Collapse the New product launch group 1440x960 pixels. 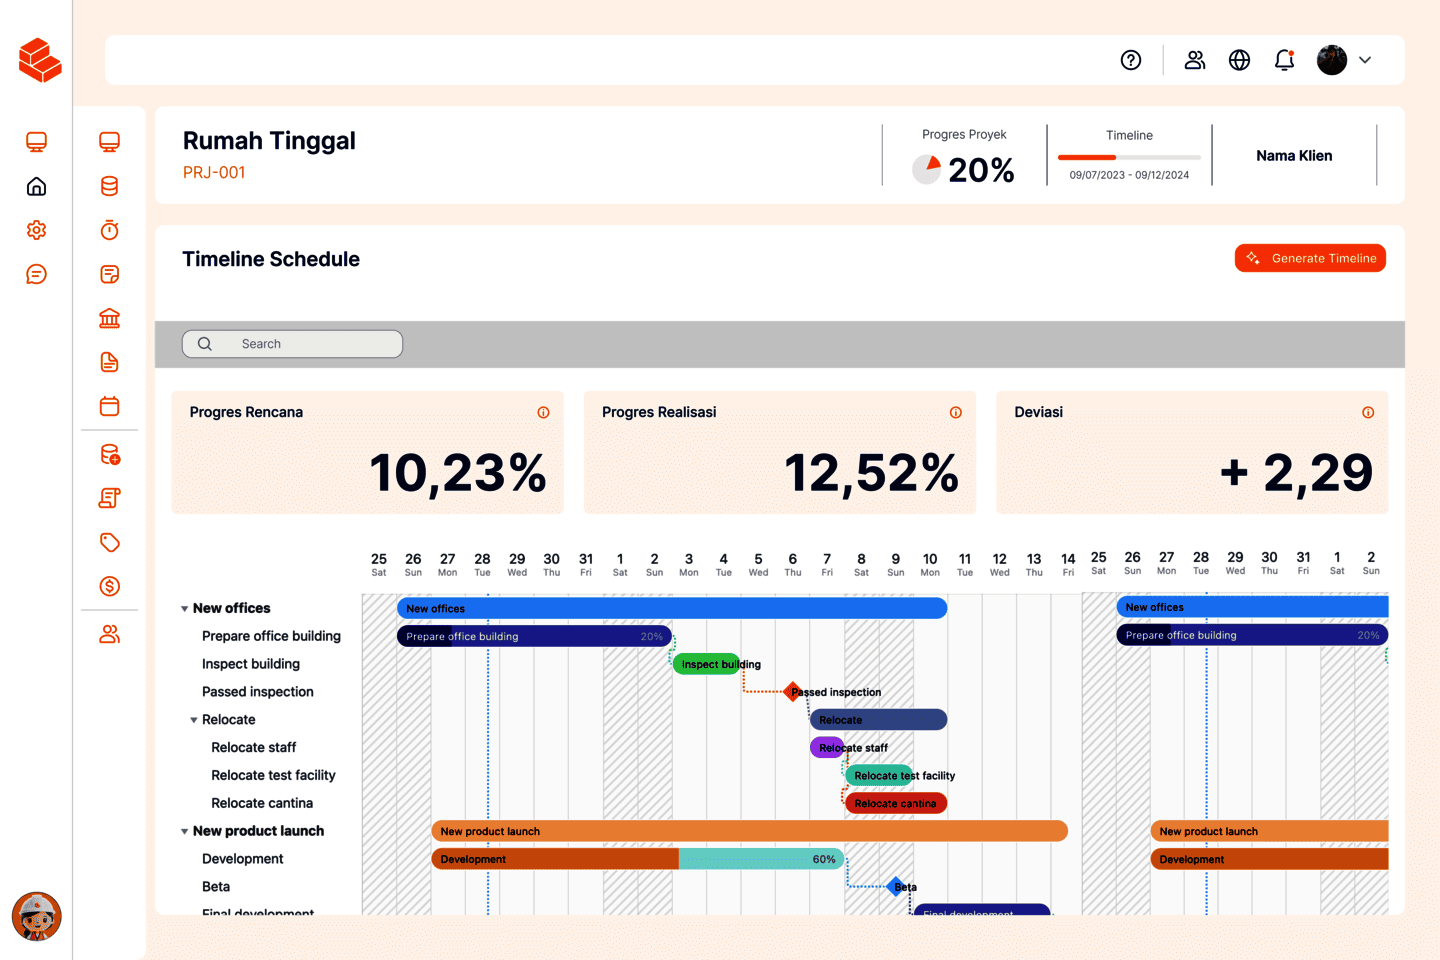tap(185, 832)
